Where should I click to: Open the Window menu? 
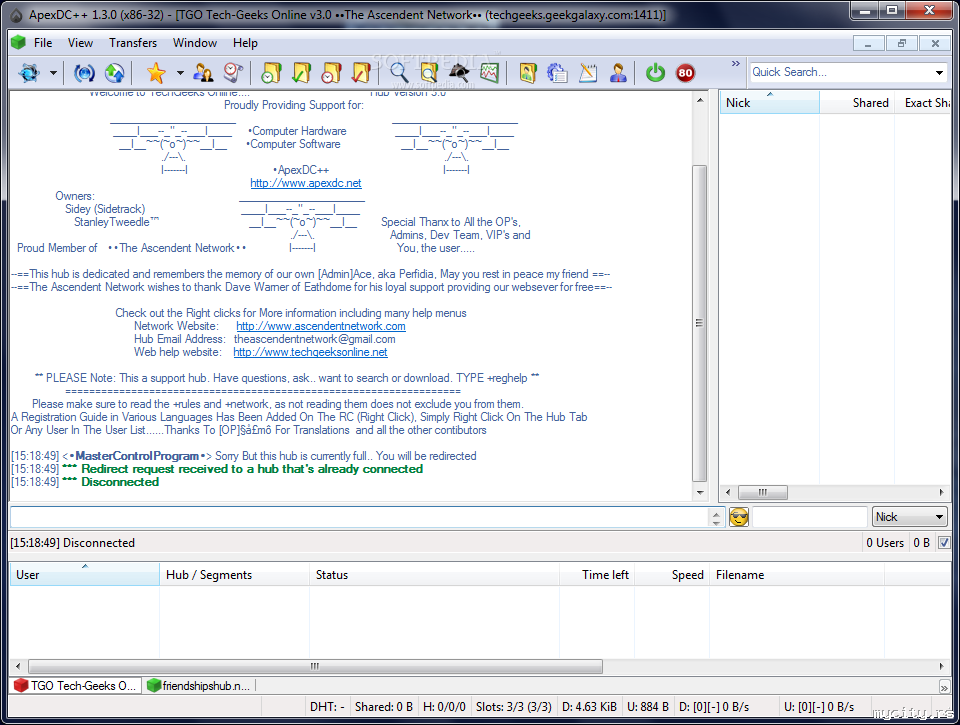coord(195,43)
